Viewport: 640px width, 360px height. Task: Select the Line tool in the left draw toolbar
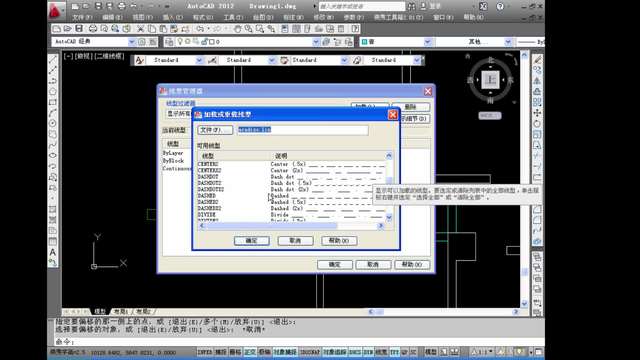[53, 60]
